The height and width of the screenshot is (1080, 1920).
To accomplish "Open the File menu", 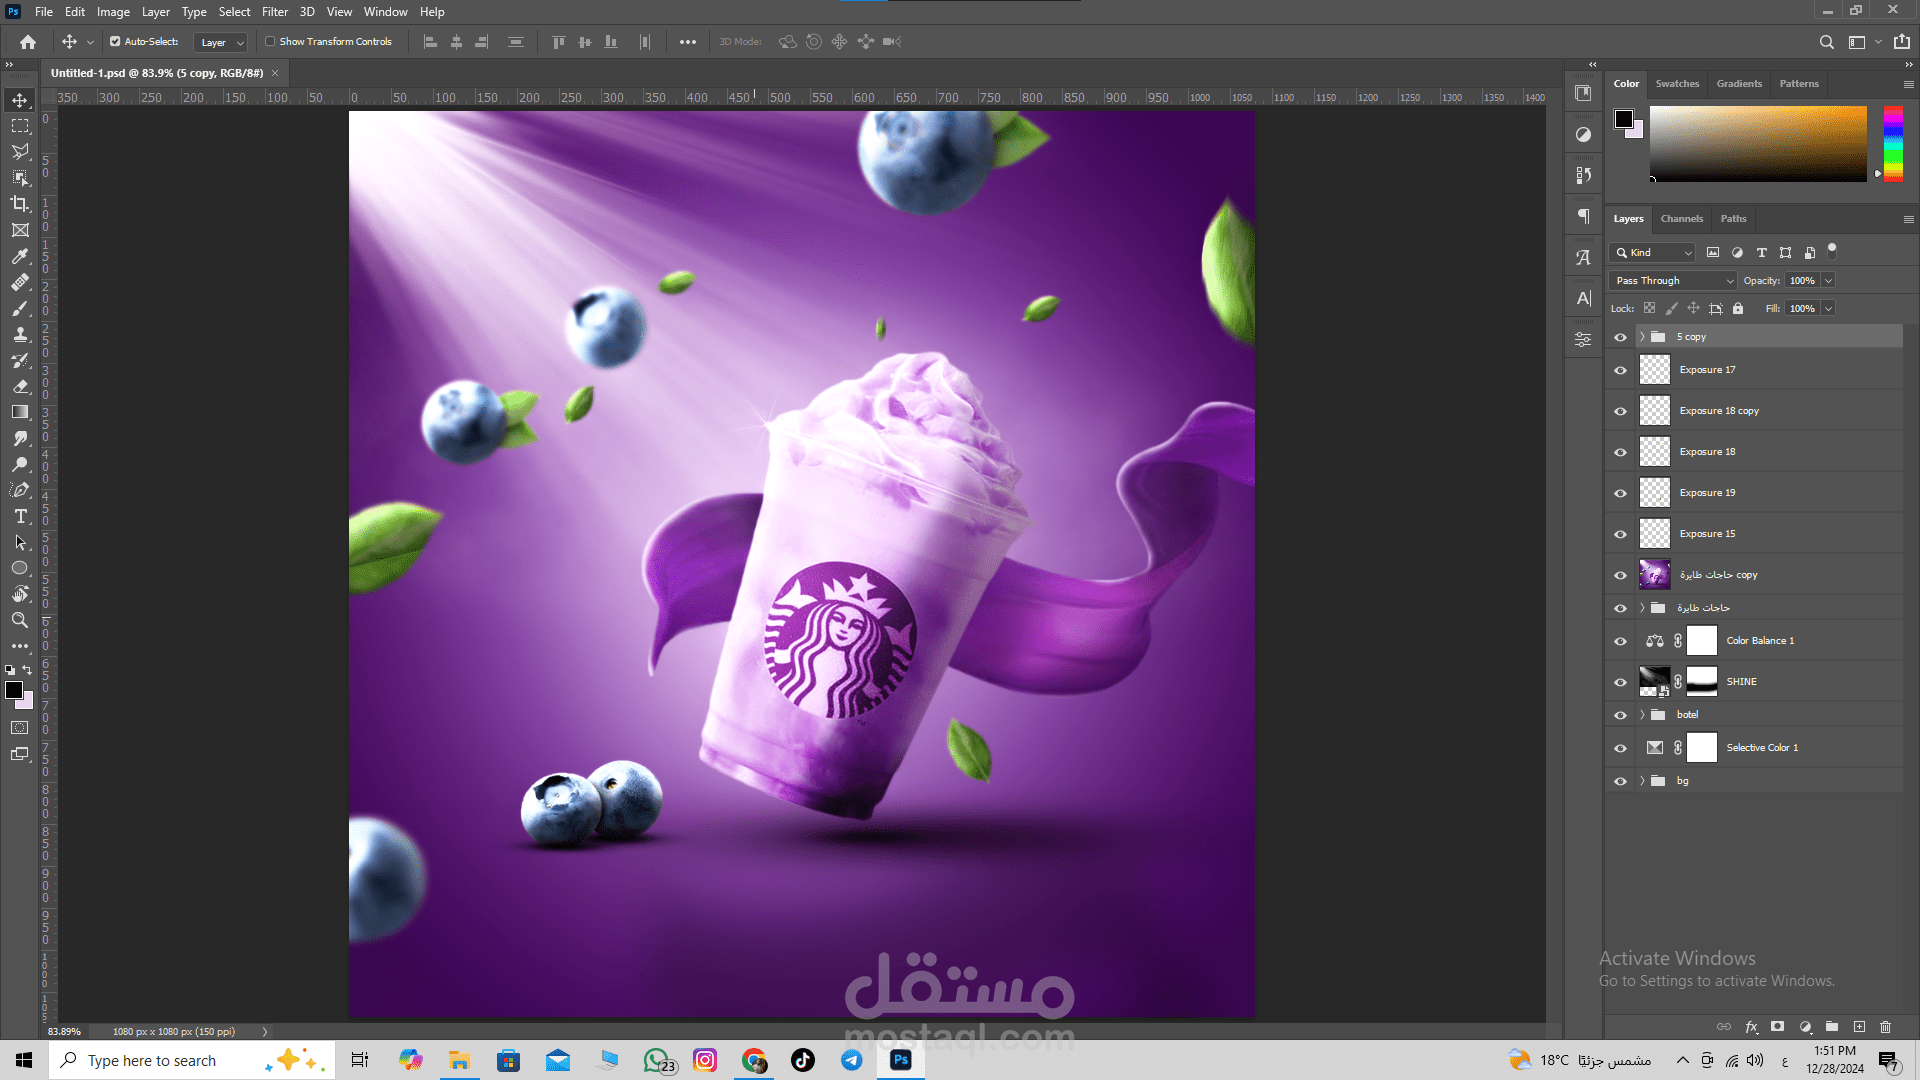I will tap(44, 12).
